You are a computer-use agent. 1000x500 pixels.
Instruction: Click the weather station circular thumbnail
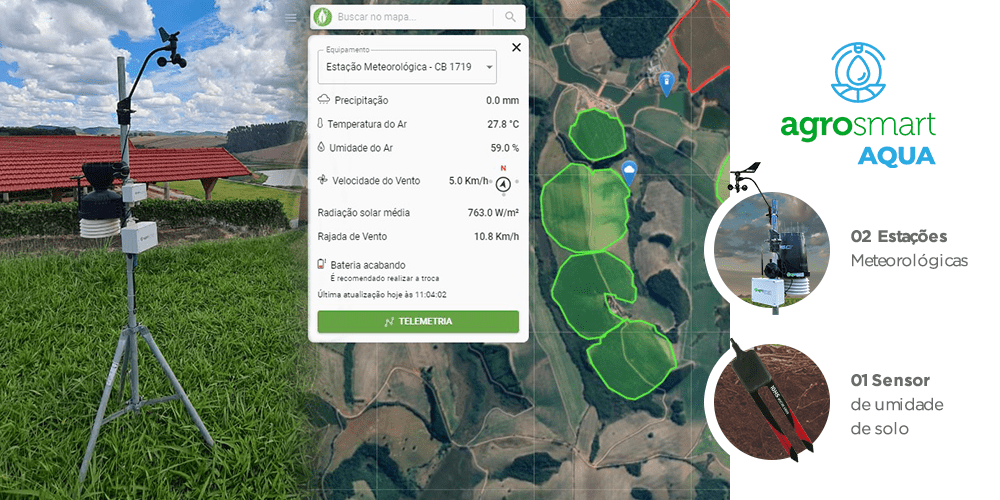point(771,249)
